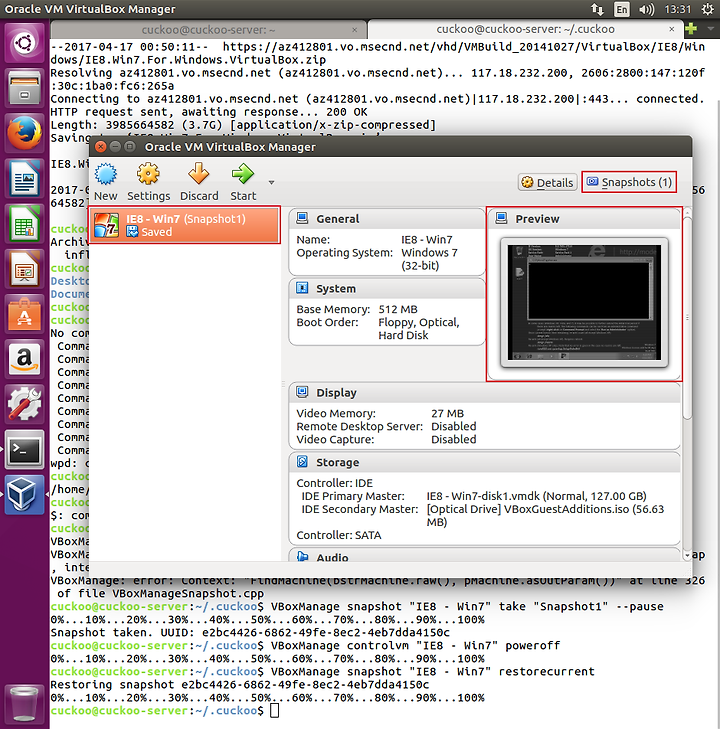Open LibreOffice Impress from launcher
720x729 pixels.
(x=24, y=269)
